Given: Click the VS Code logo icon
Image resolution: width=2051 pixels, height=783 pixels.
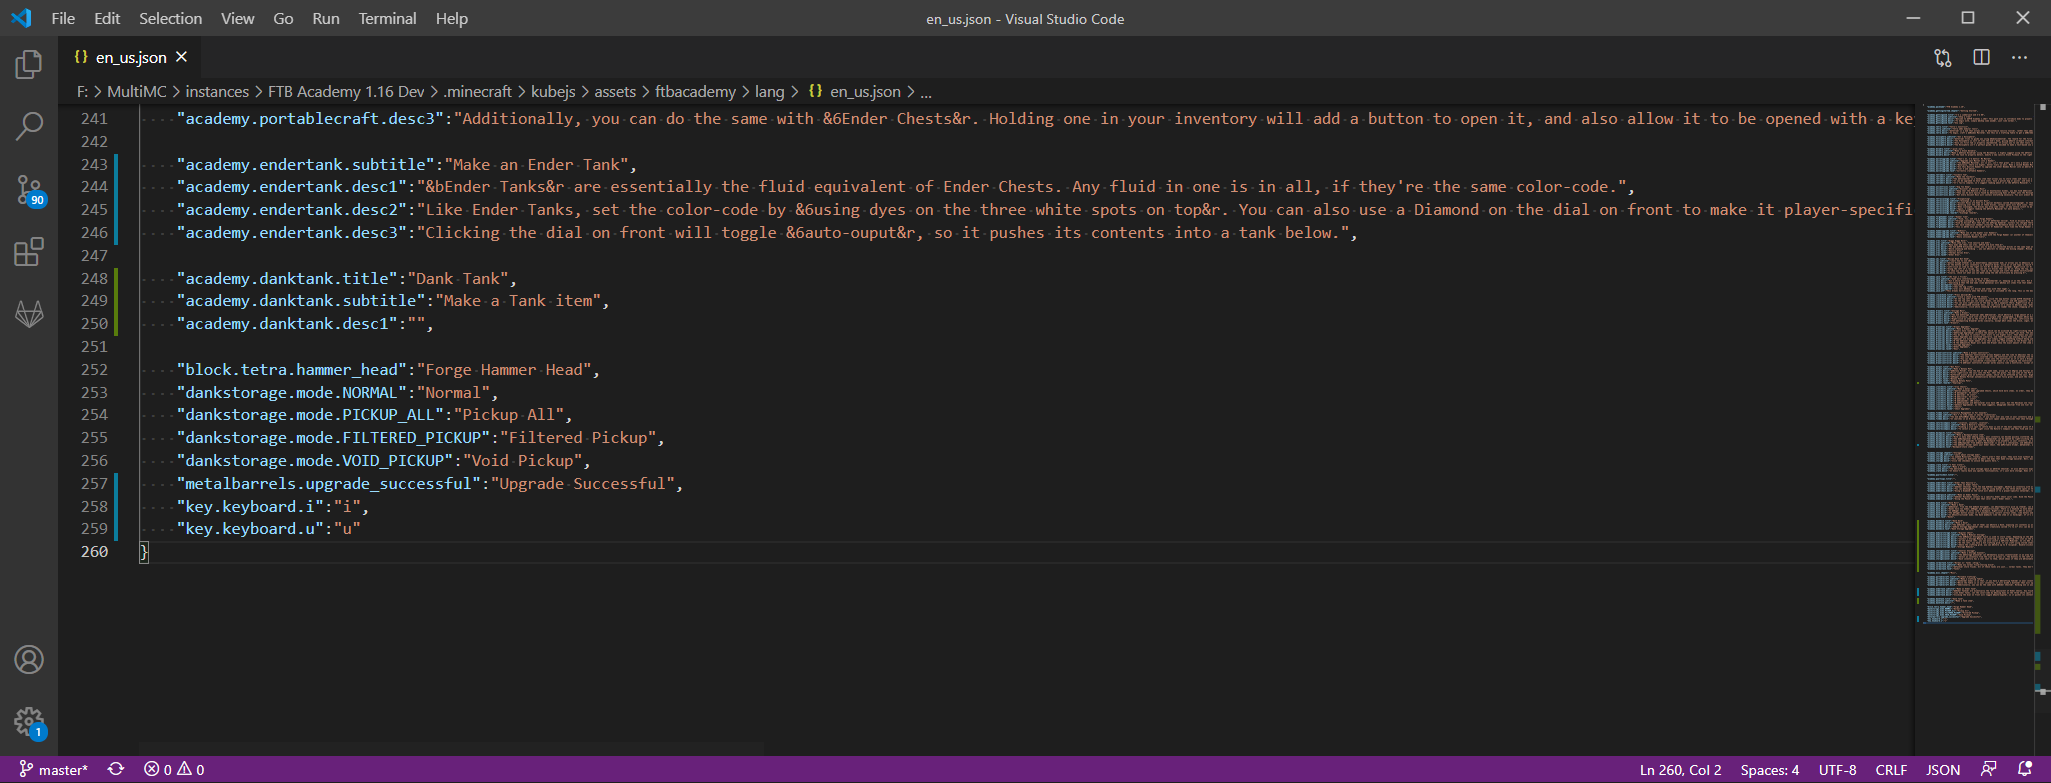Looking at the screenshot, I should click(x=21, y=18).
